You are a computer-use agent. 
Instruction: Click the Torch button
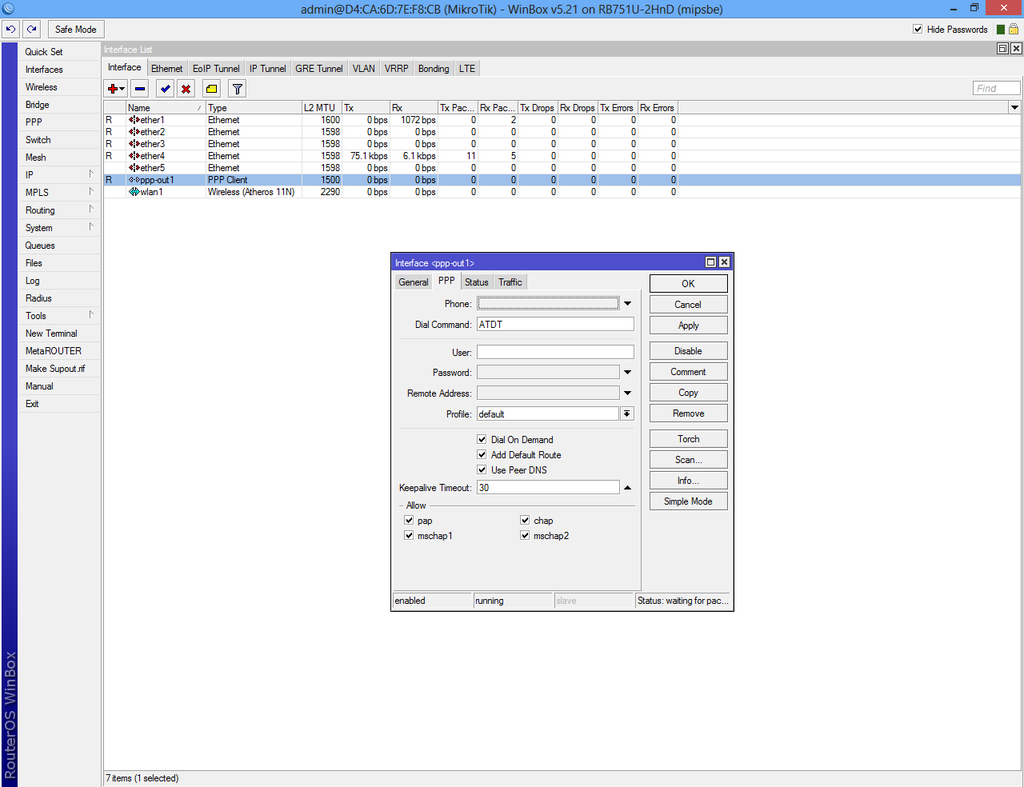[x=687, y=438]
